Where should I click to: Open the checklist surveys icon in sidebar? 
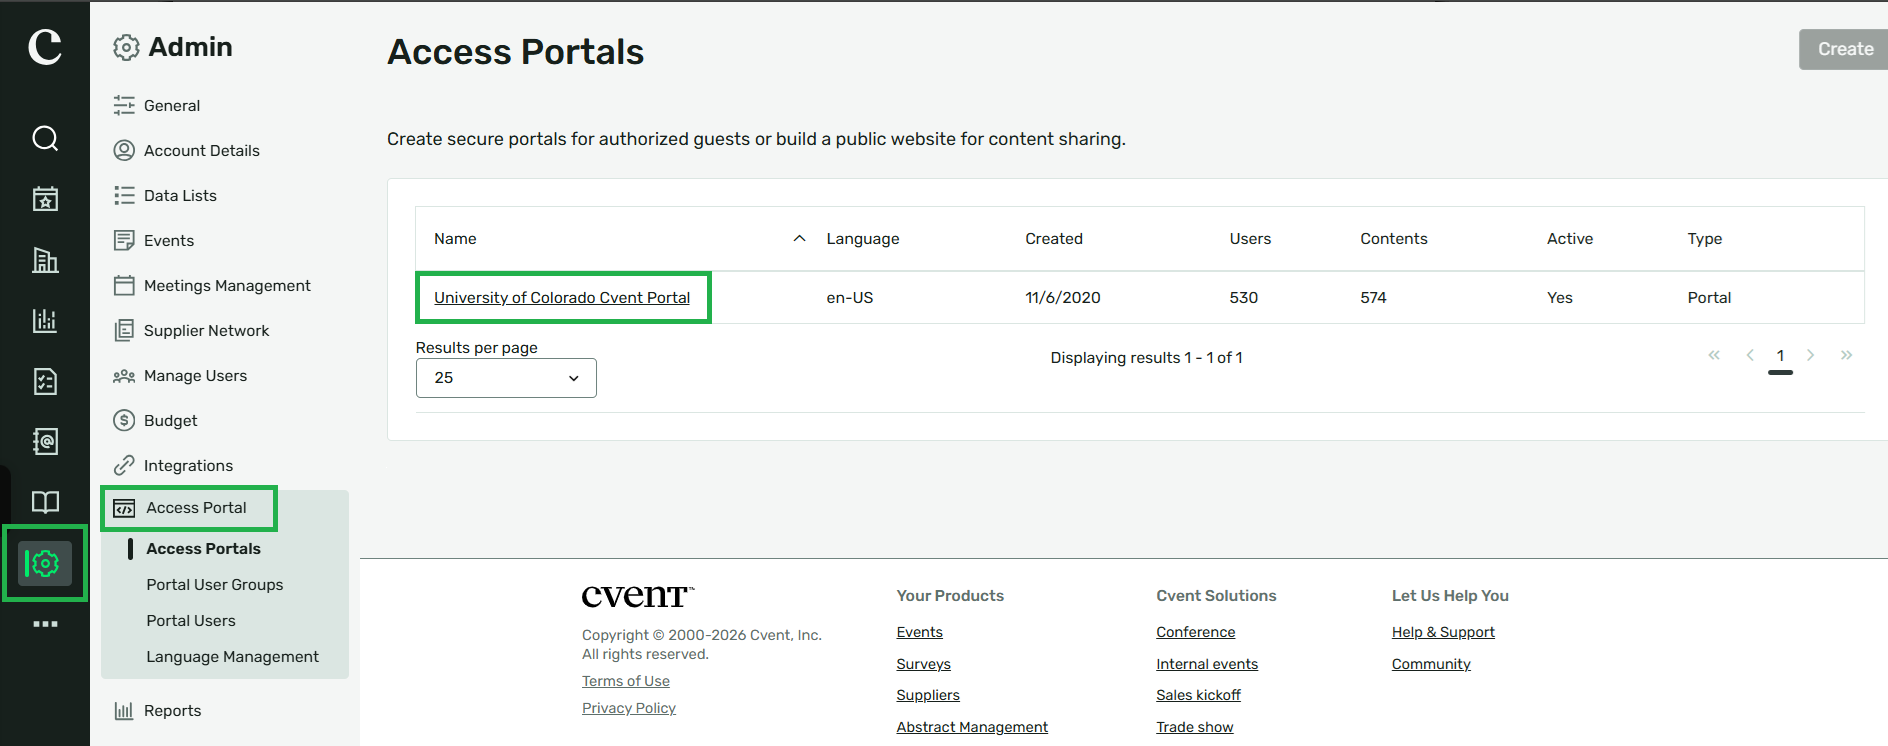[x=45, y=381]
